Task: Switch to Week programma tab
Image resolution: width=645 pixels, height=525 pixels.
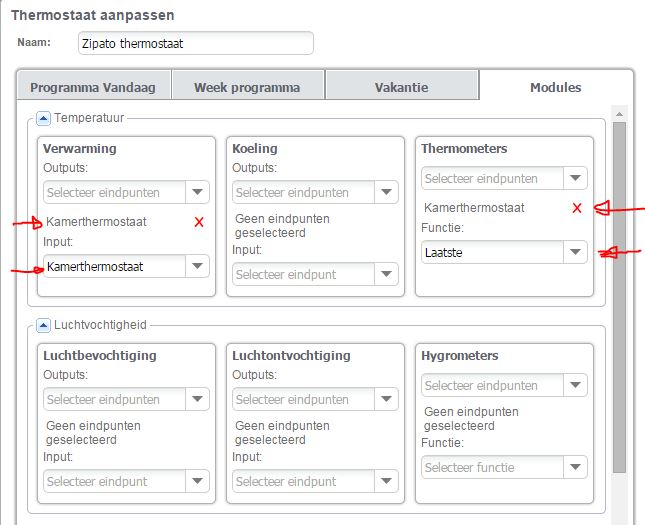Action: pyautogui.click(x=248, y=87)
